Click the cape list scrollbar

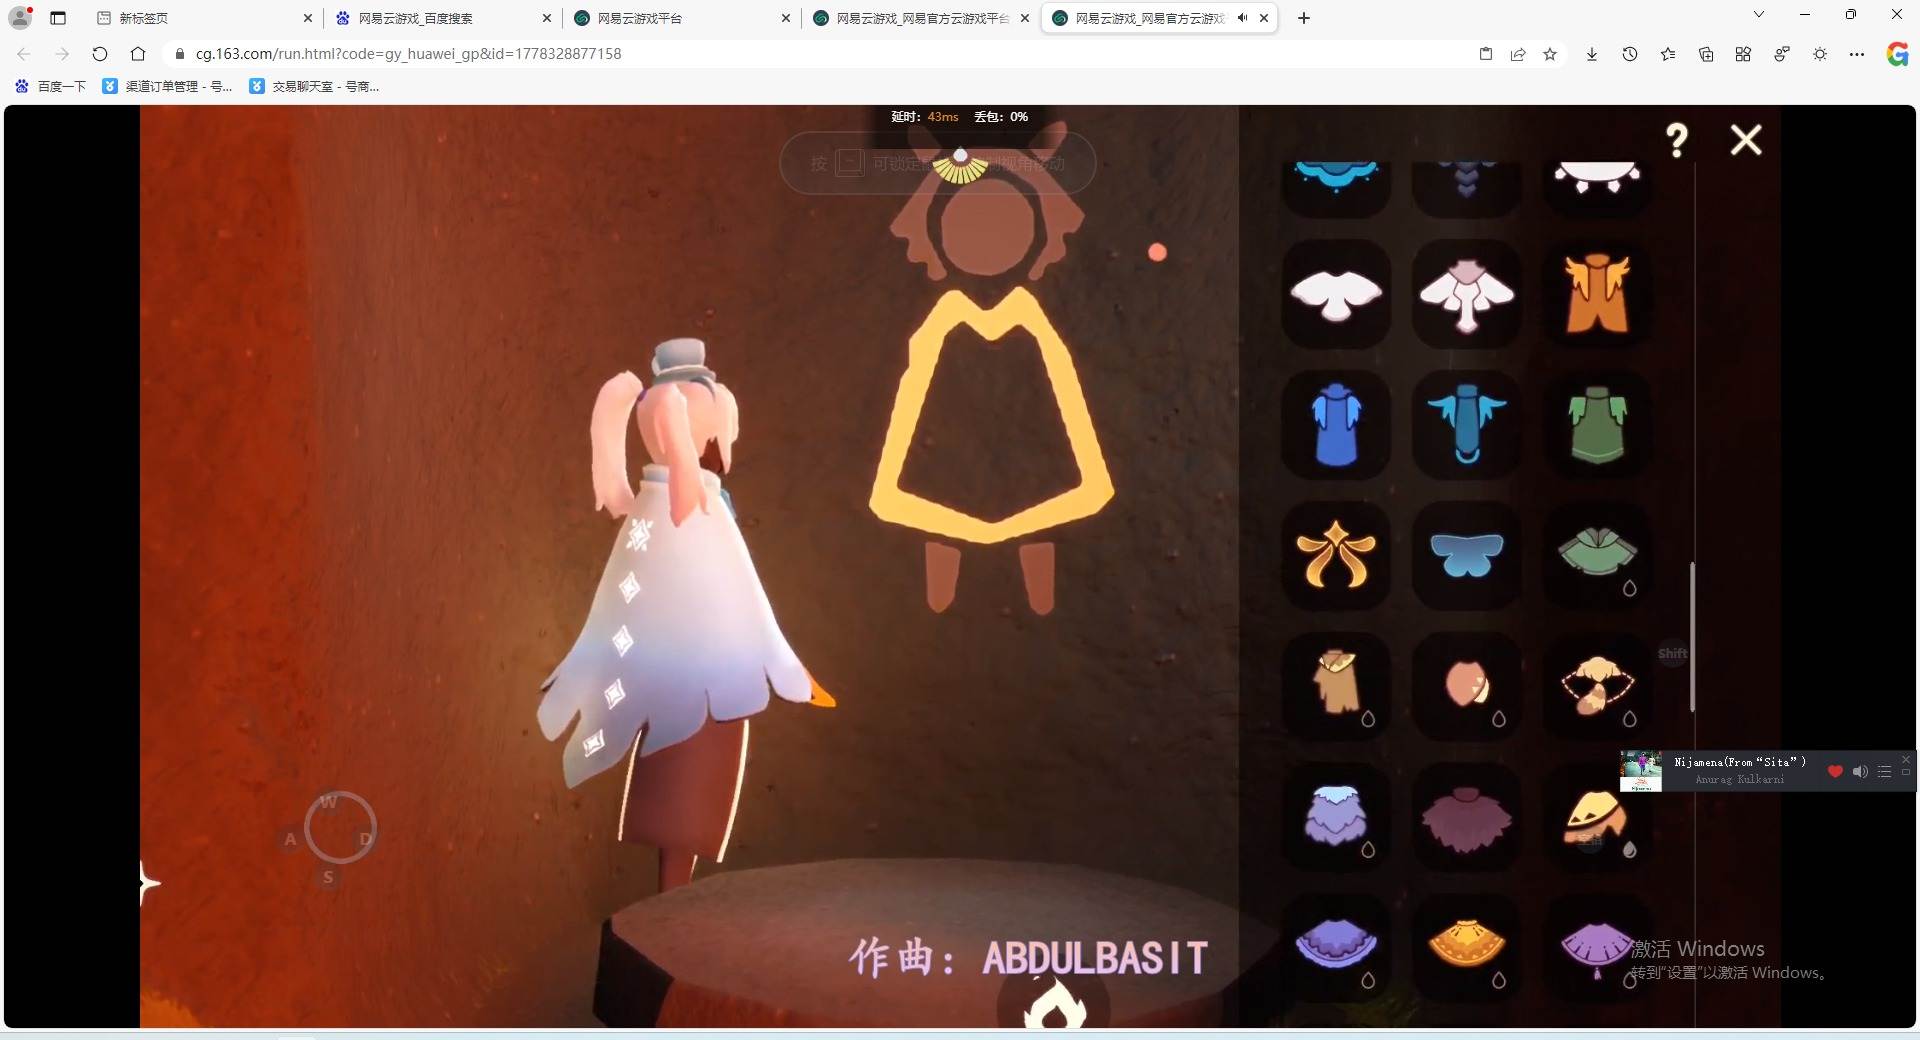coord(1692,637)
